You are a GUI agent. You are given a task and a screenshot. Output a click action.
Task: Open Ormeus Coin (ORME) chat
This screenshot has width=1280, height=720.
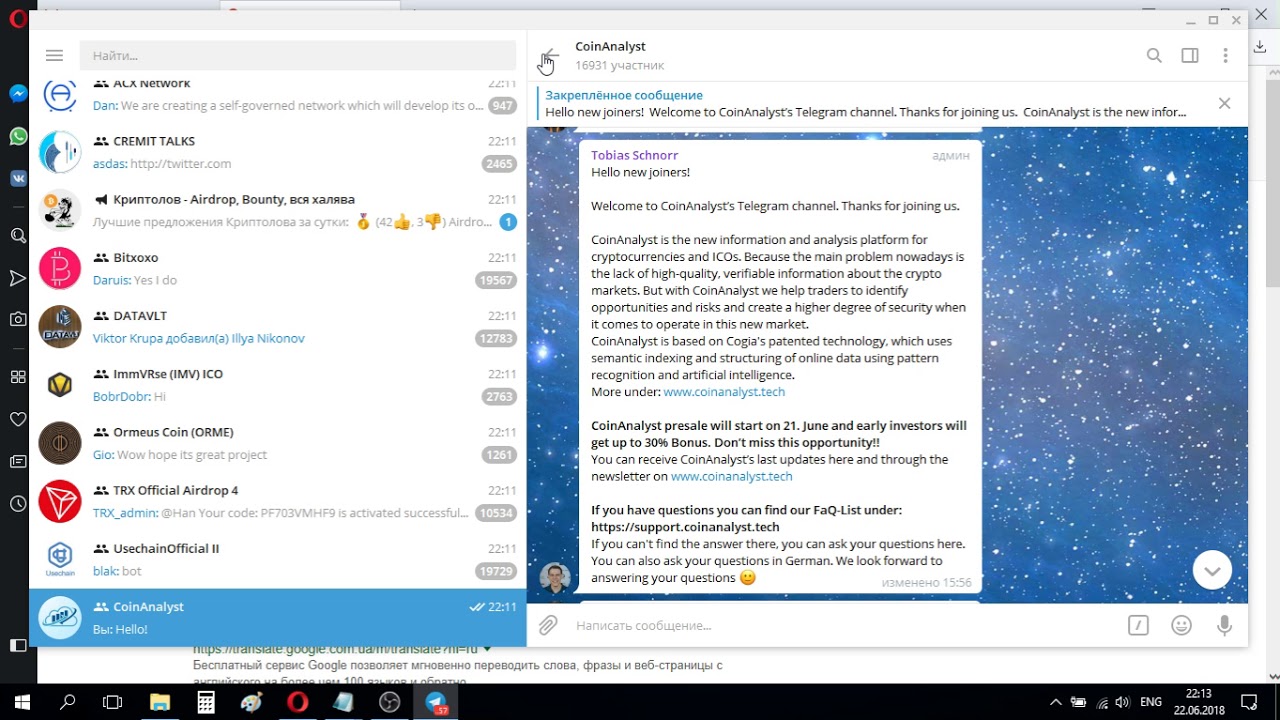(278, 443)
